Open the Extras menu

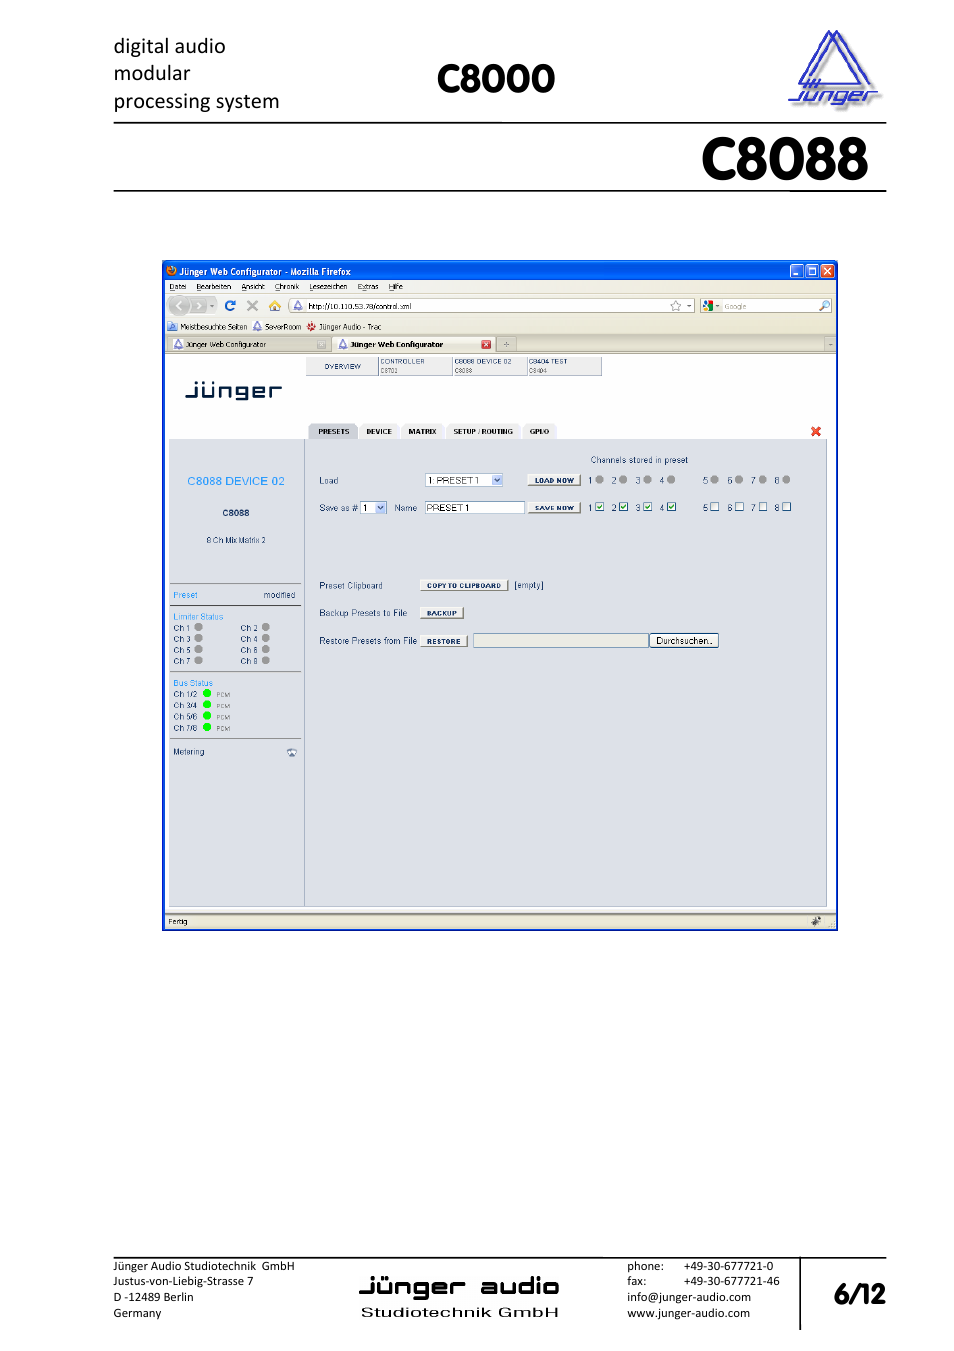[x=368, y=287]
